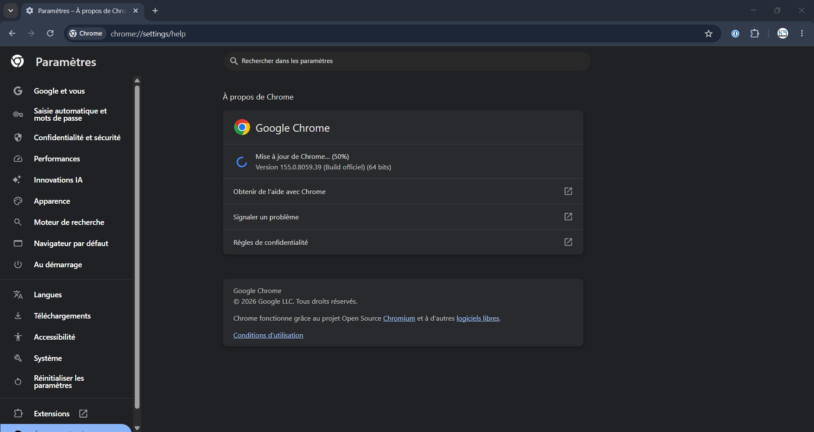Open the 'logiciels libres' link
The height and width of the screenshot is (432, 814).
(478, 318)
